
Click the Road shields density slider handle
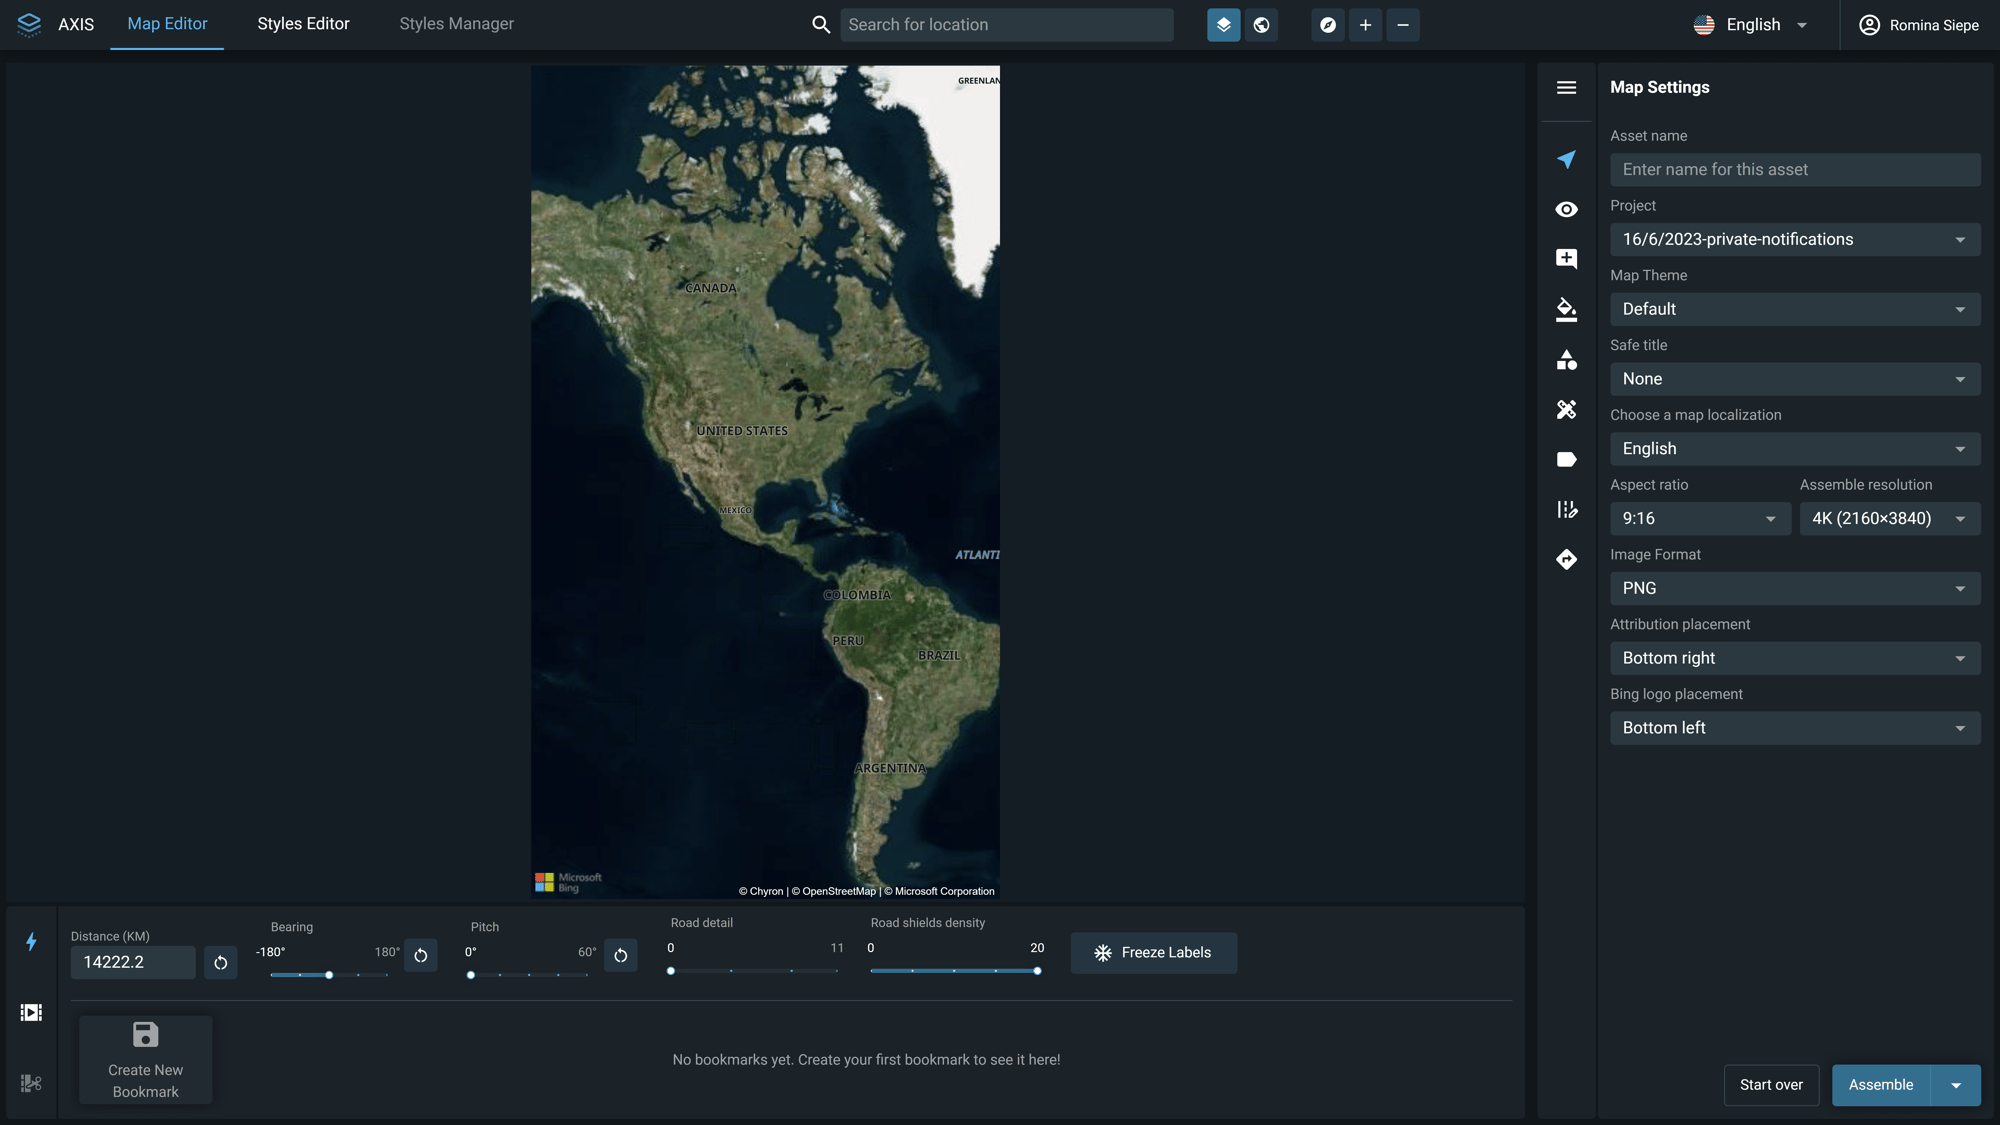click(x=1037, y=971)
